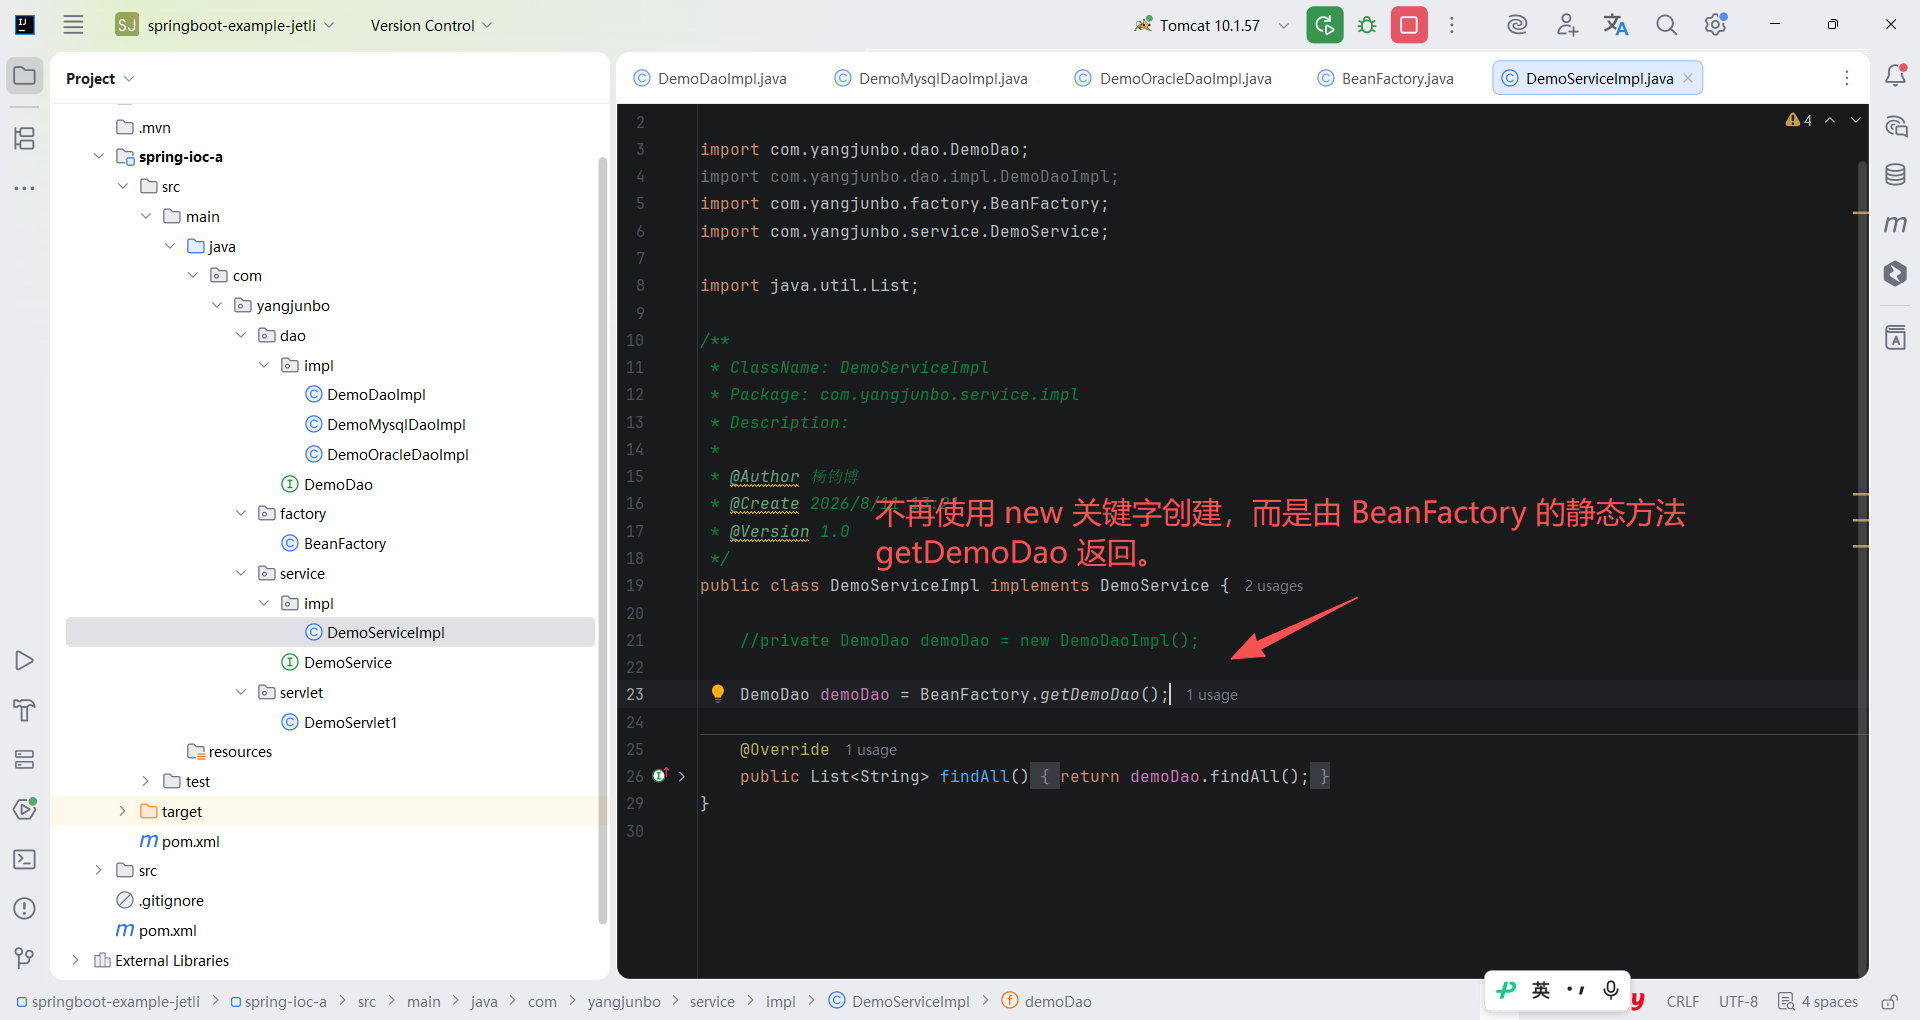The height and width of the screenshot is (1020, 1920).
Task: Open the Database tool window
Action: (x=1895, y=175)
